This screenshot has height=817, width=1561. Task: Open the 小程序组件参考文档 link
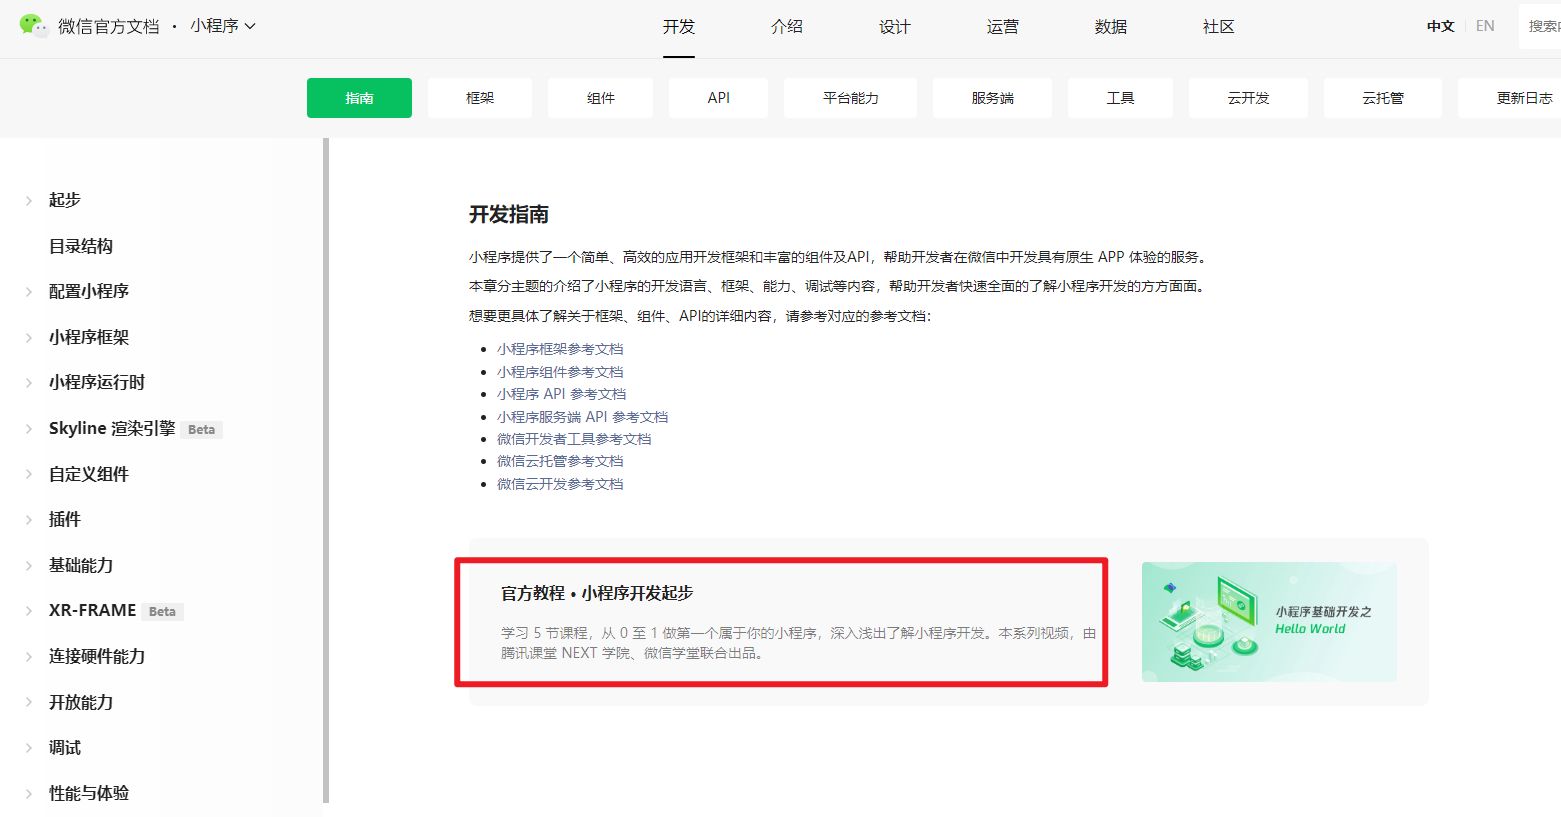(x=560, y=372)
